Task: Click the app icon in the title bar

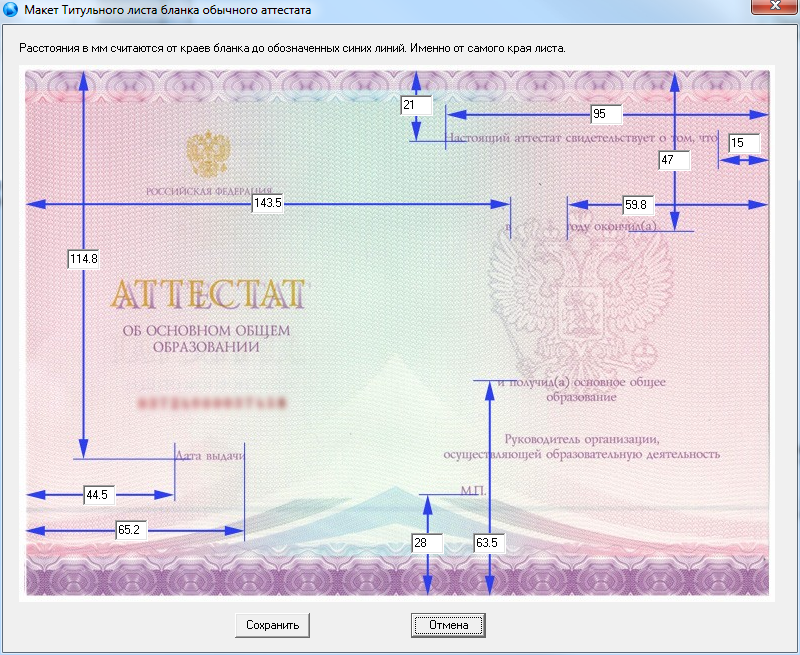Action: point(11,9)
